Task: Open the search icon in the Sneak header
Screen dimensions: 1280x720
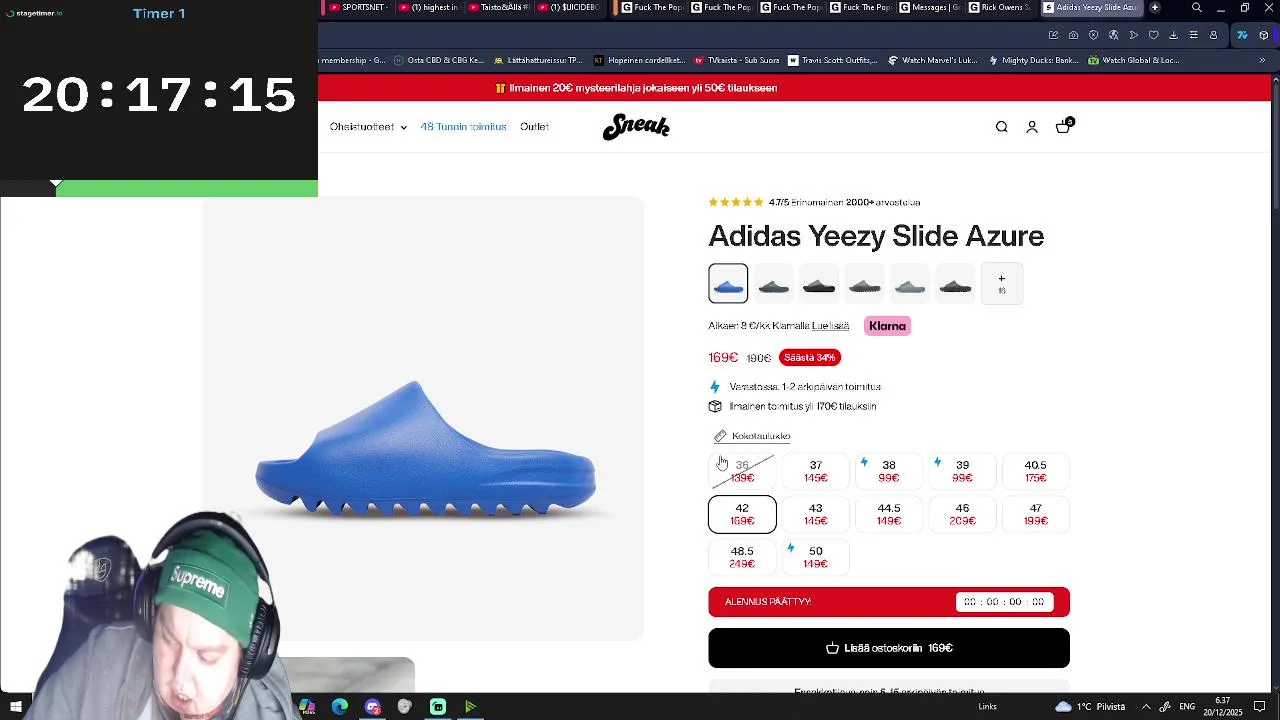Action: 1001,127
